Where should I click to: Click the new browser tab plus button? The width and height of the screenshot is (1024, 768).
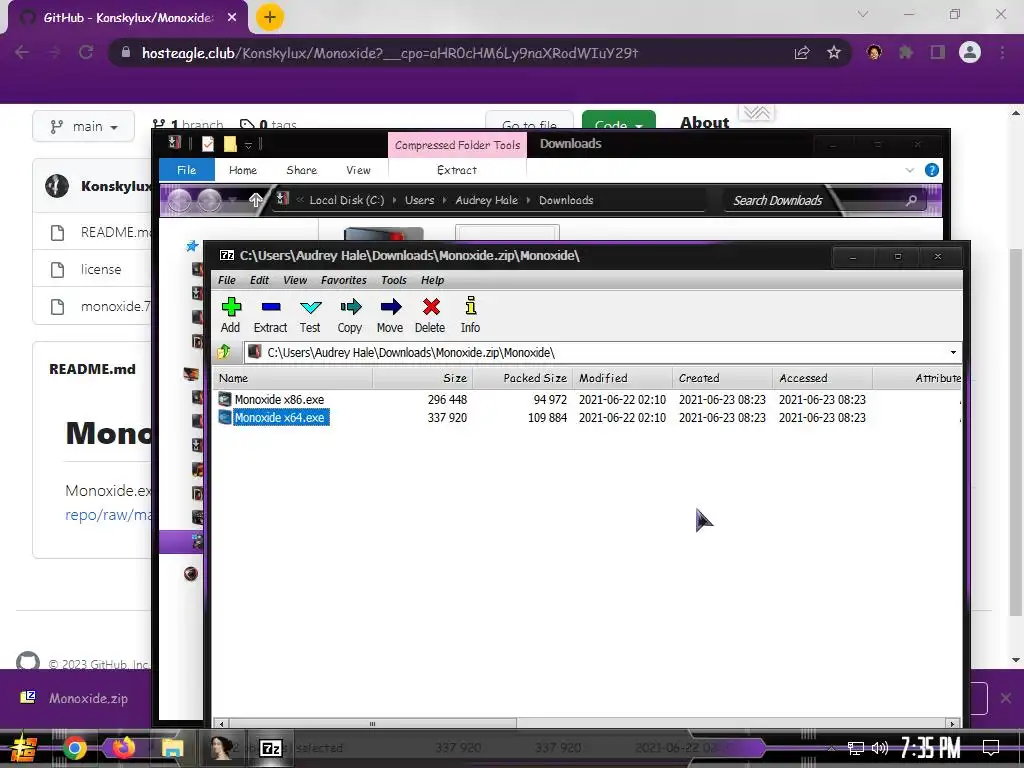coord(270,17)
